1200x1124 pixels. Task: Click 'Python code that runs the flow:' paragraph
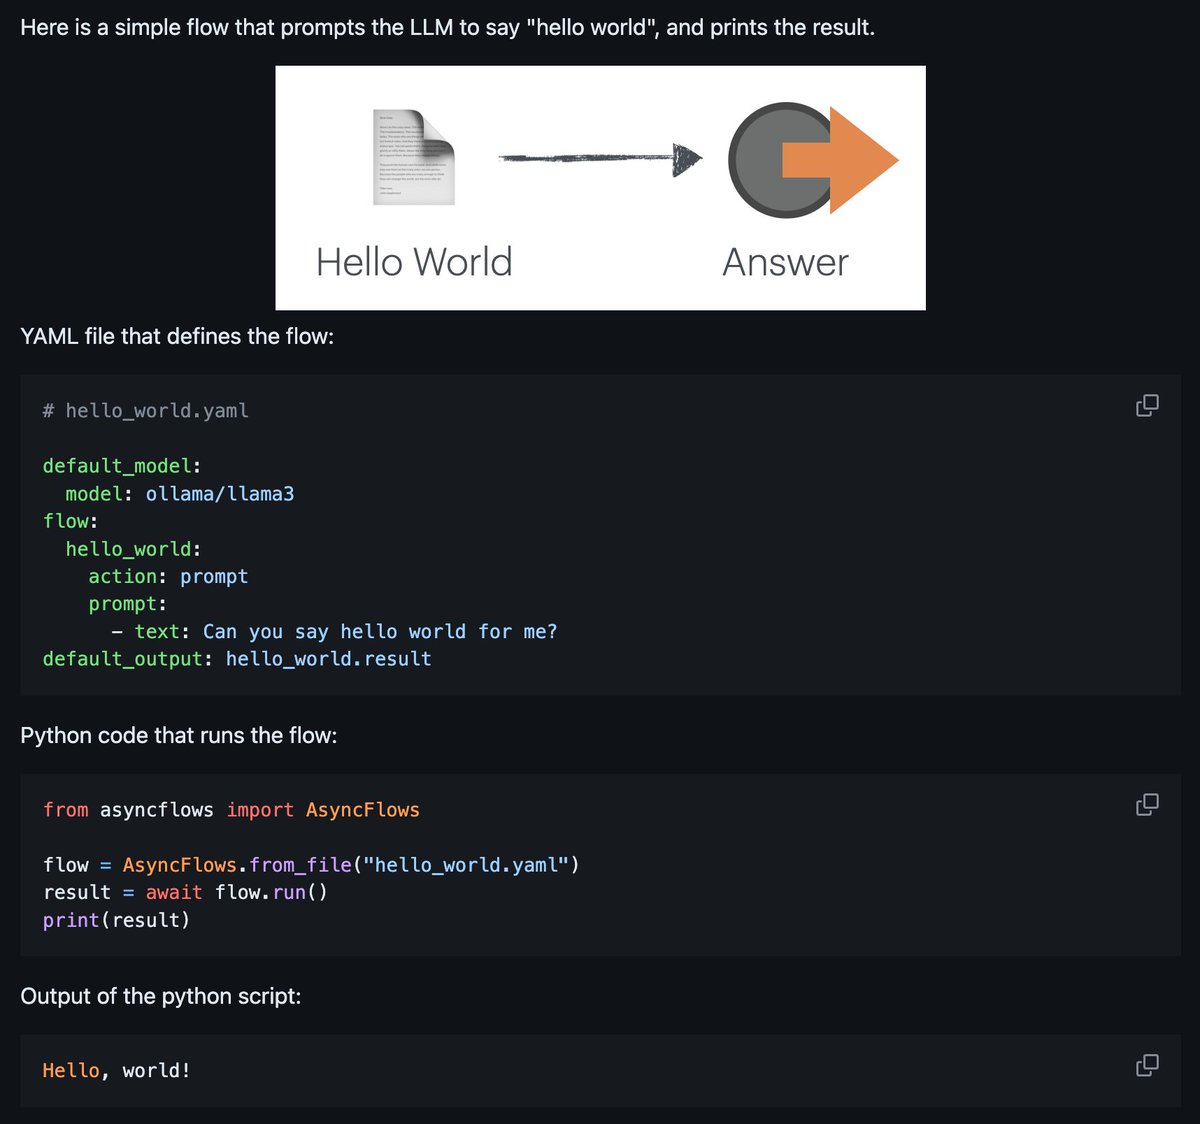point(179,735)
